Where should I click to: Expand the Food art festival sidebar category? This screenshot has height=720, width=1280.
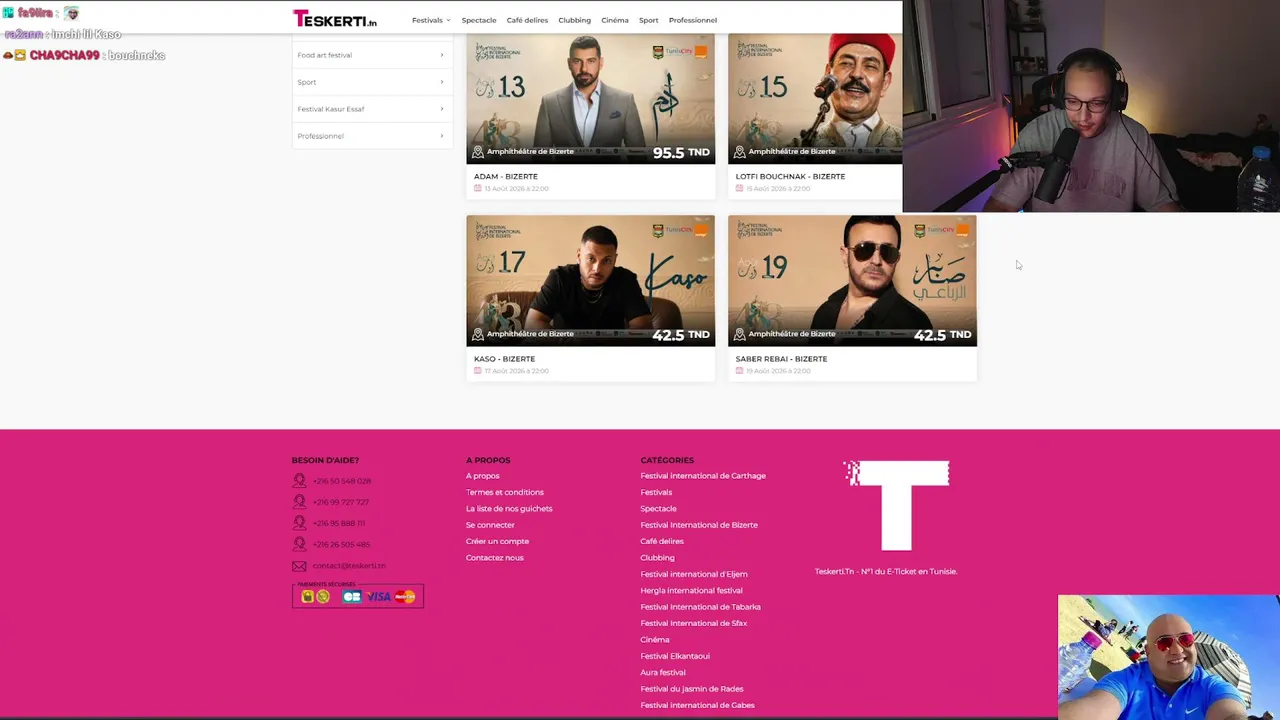pyautogui.click(x=370, y=55)
